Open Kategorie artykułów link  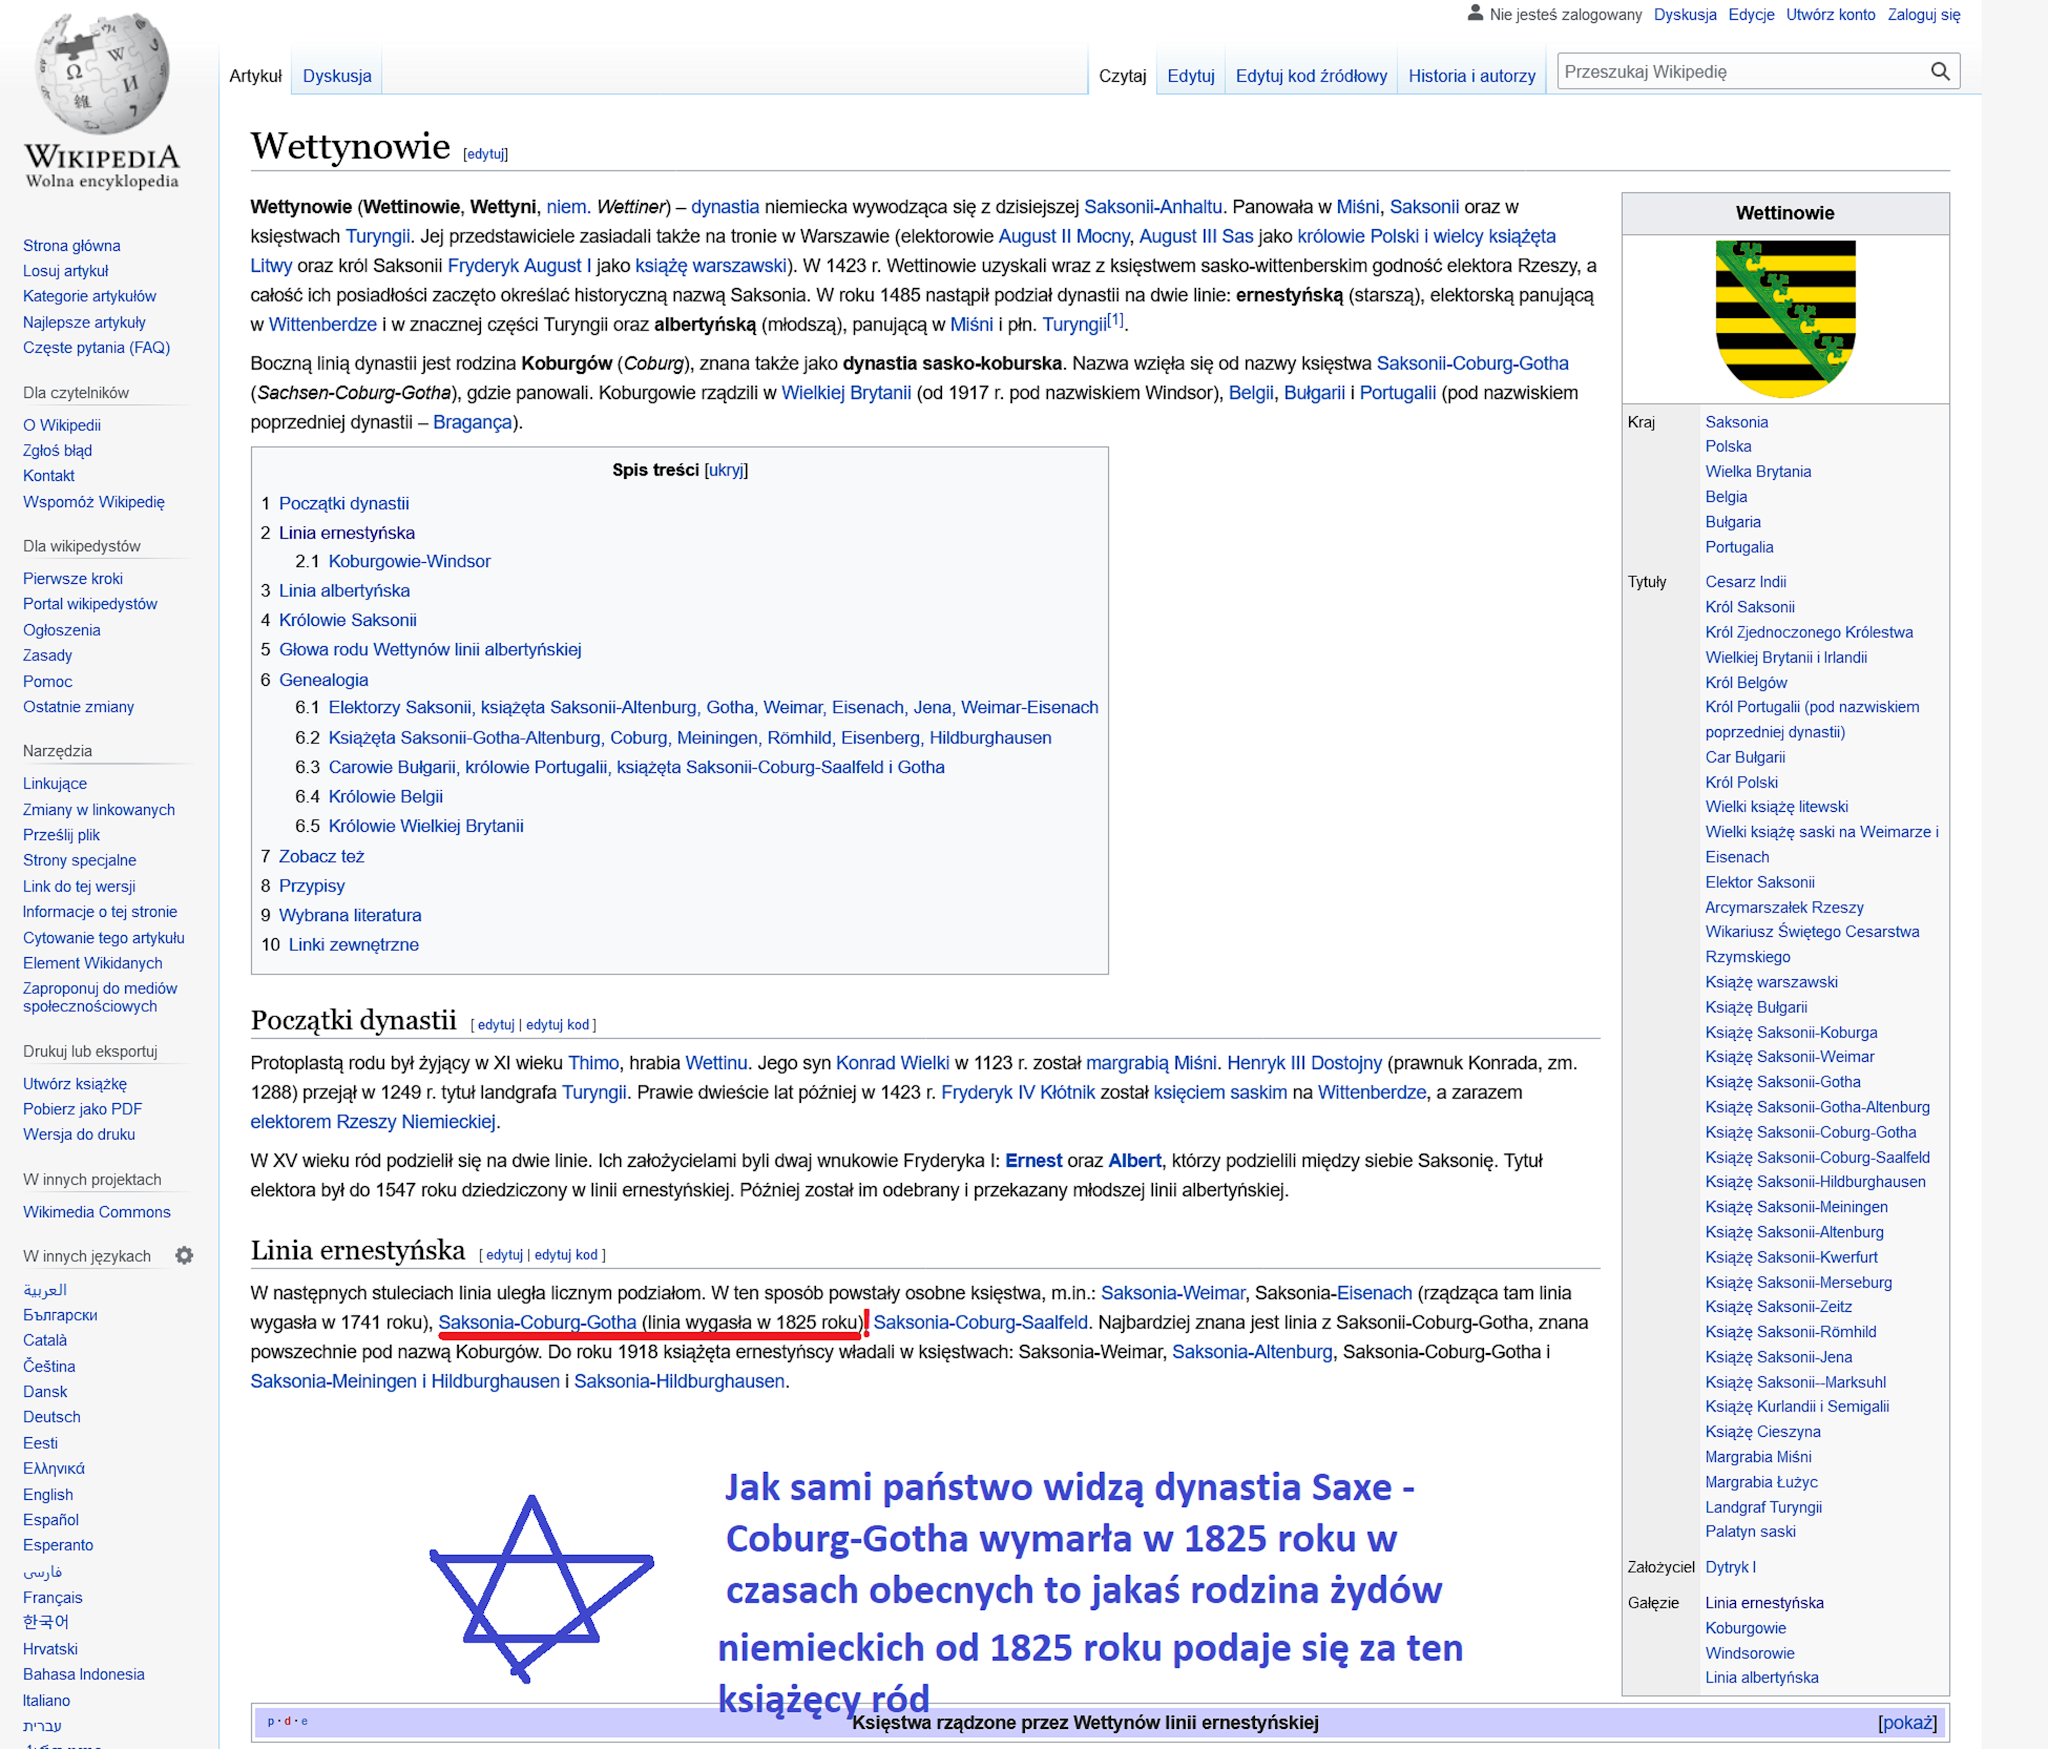click(90, 296)
